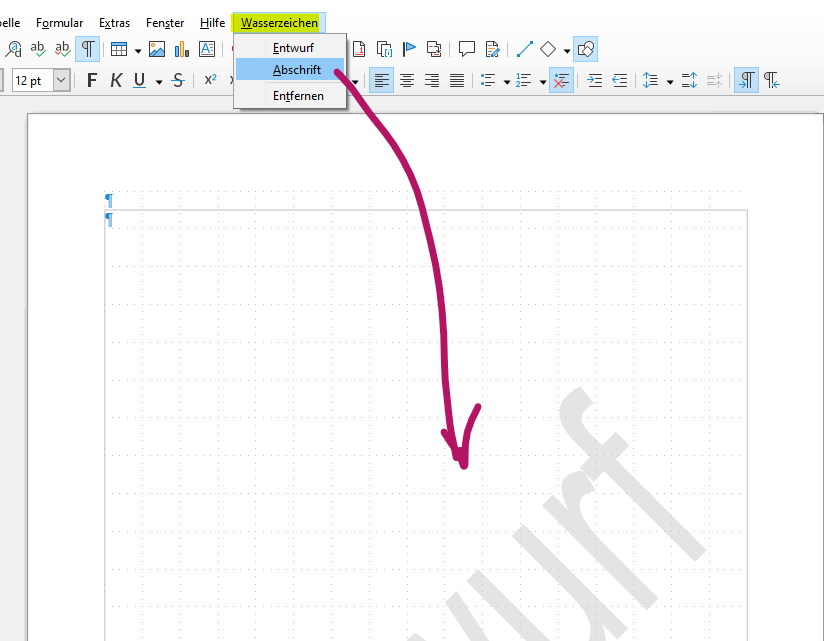This screenshot has height=641, width=824.
Task: Toggle the draw functions button
Action: [585, 49]
